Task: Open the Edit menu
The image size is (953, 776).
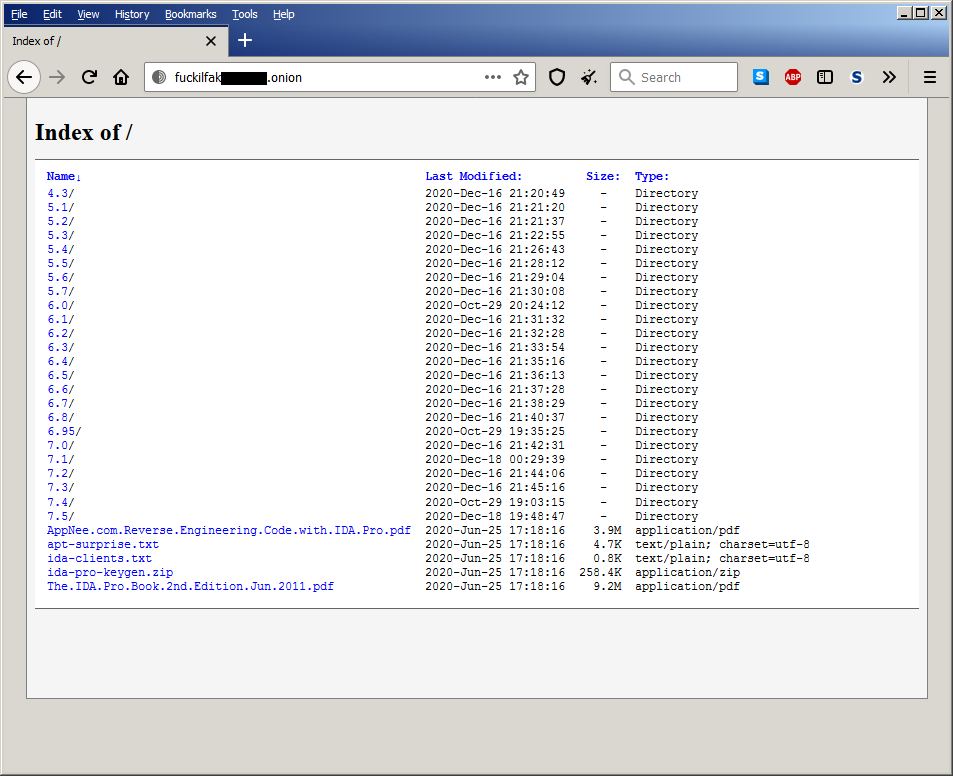Action: point(52,14)
